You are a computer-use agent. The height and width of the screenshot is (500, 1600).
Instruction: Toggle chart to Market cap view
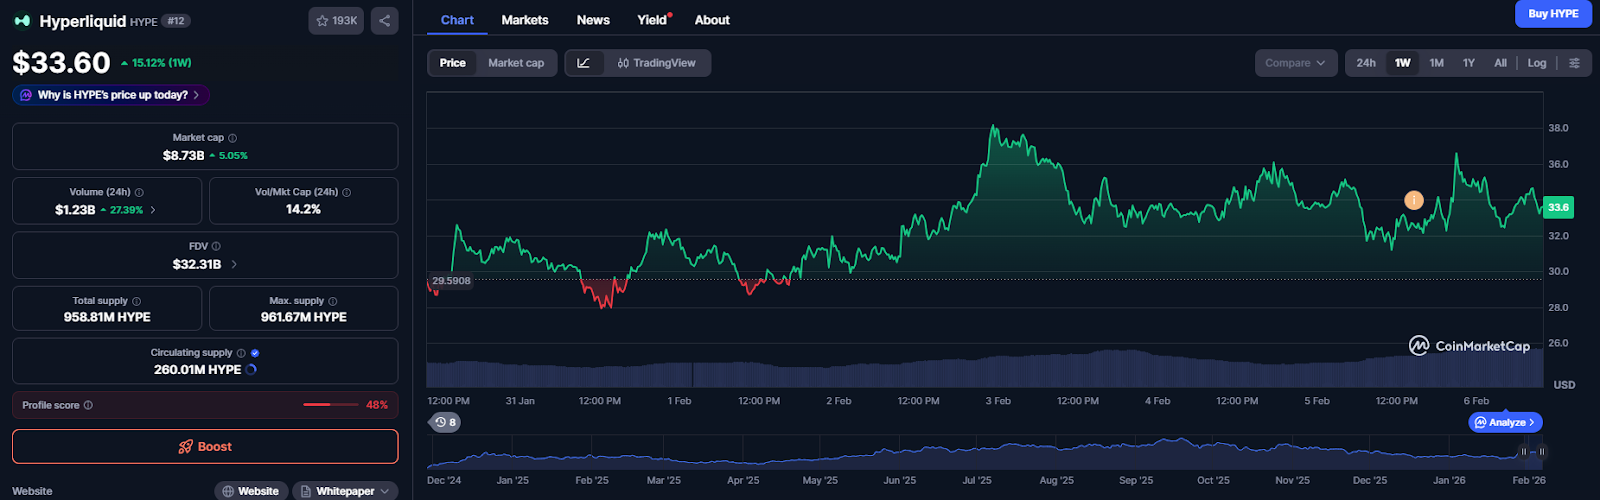[516, 63]
